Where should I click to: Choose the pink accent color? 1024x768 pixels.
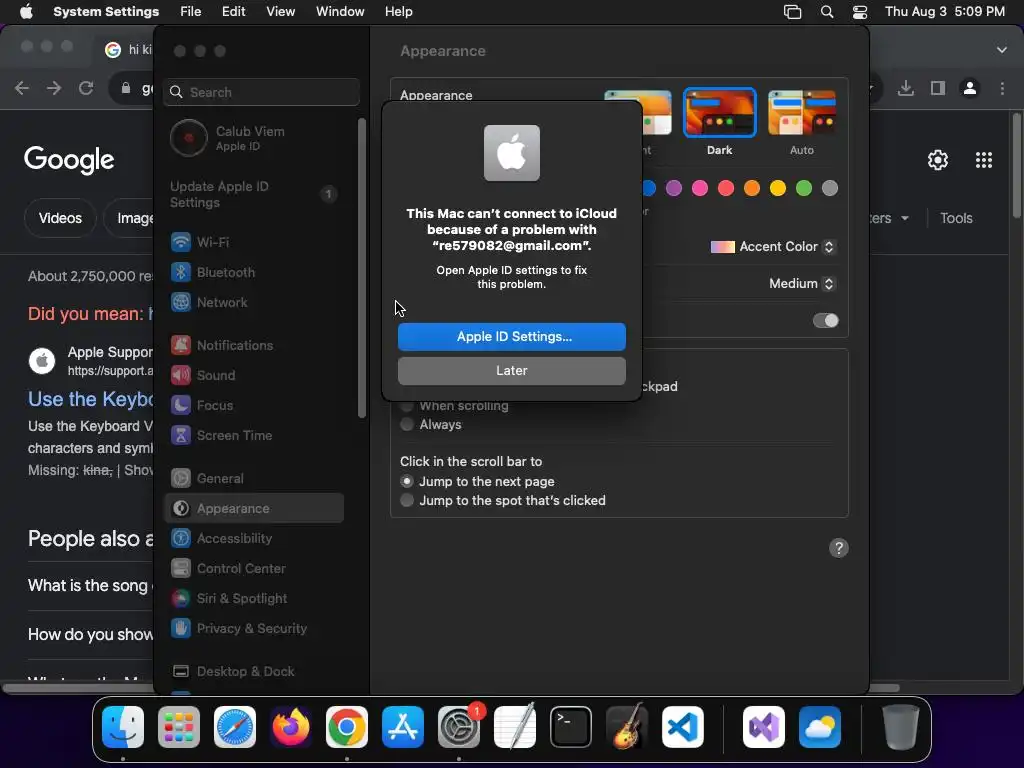pos(699,188)
